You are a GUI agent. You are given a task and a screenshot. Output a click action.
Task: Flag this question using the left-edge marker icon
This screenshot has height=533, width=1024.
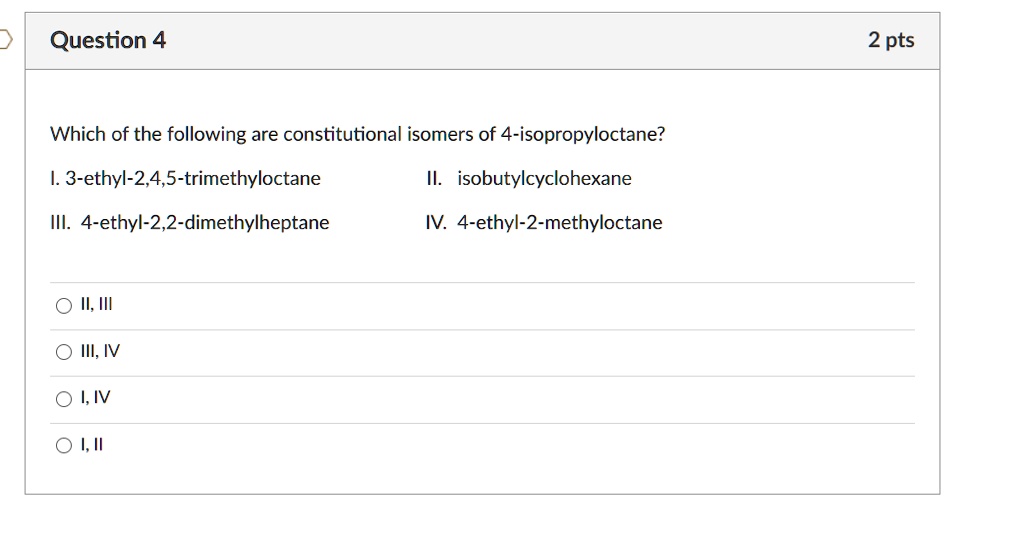(4, 40)
